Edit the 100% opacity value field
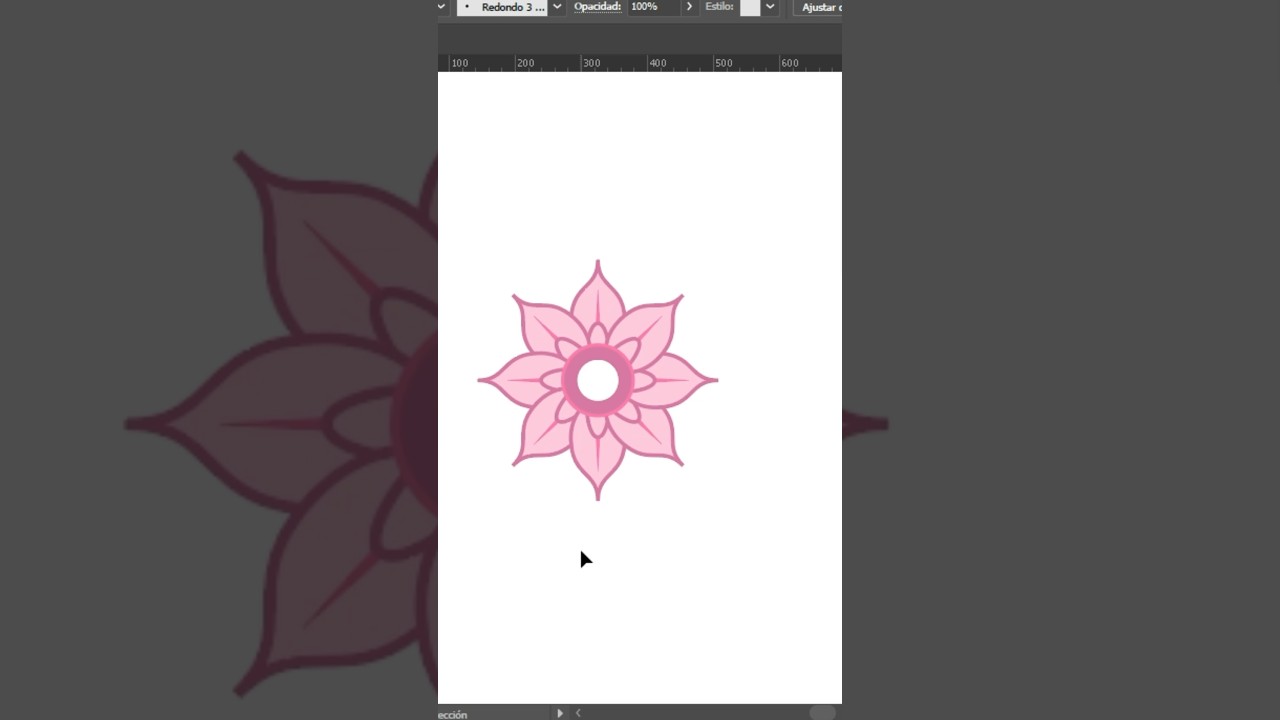 point(653,6)
